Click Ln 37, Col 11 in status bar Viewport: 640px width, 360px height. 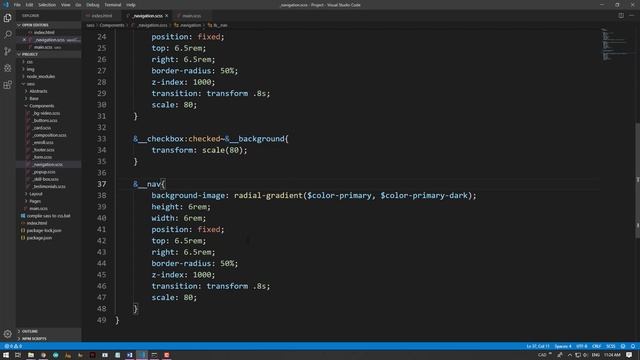[538, 346]
